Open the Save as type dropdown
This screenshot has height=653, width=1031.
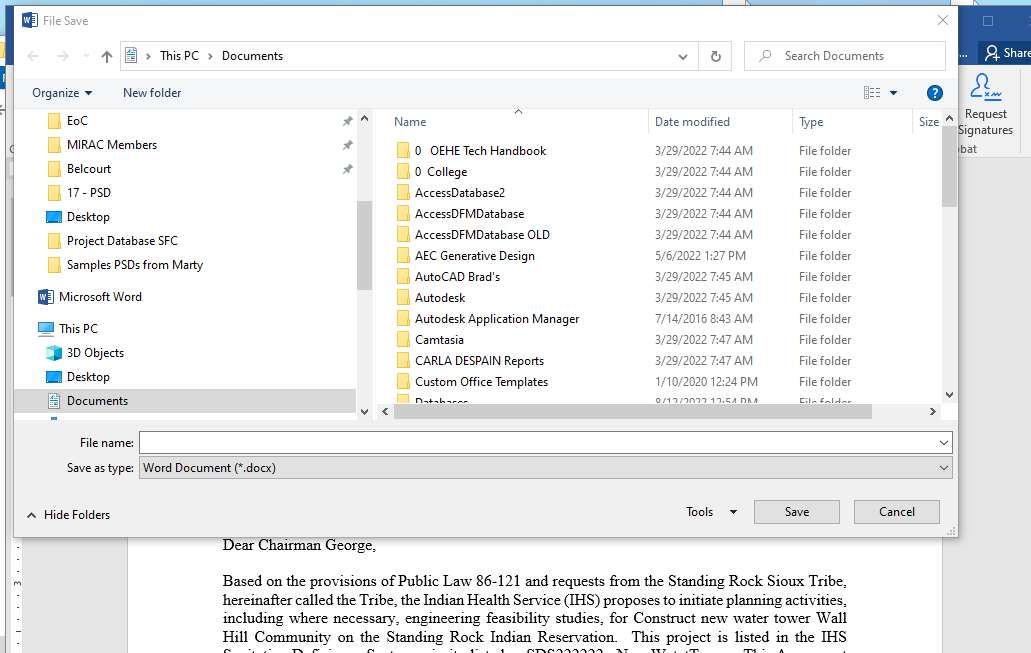click(x=545, y=468)
